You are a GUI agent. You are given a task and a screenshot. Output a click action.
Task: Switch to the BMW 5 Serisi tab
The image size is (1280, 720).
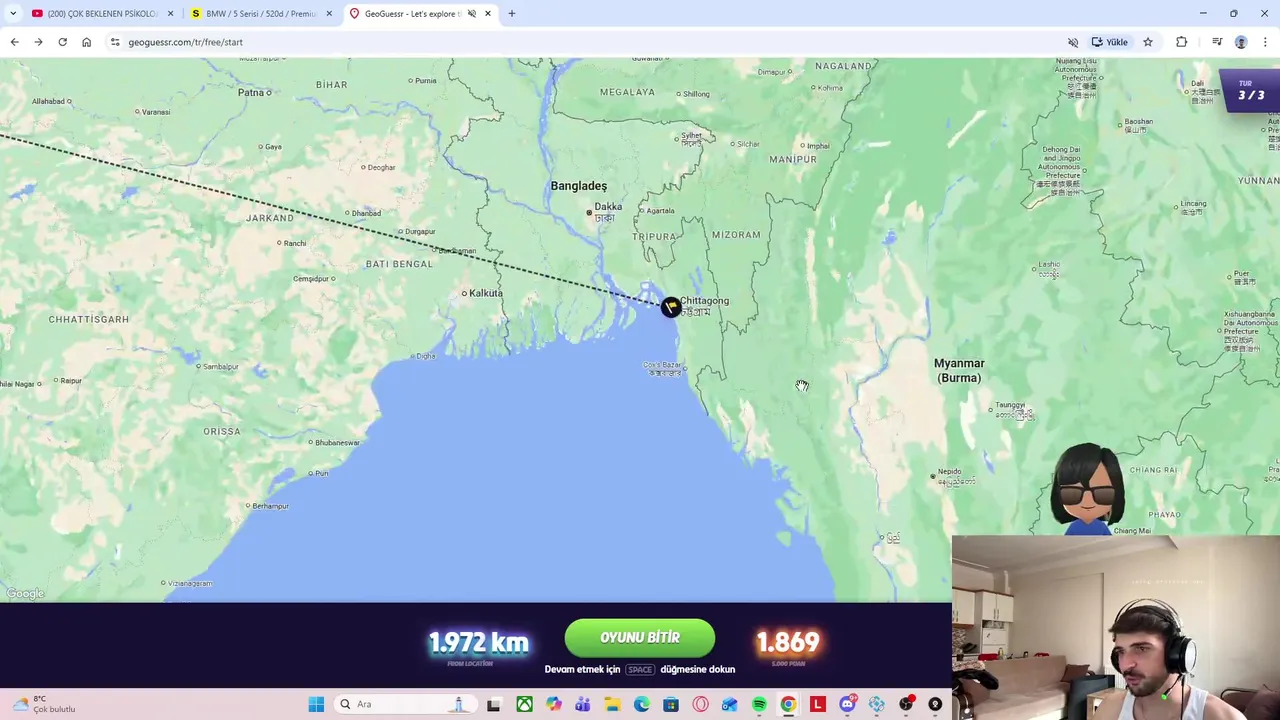262,14
